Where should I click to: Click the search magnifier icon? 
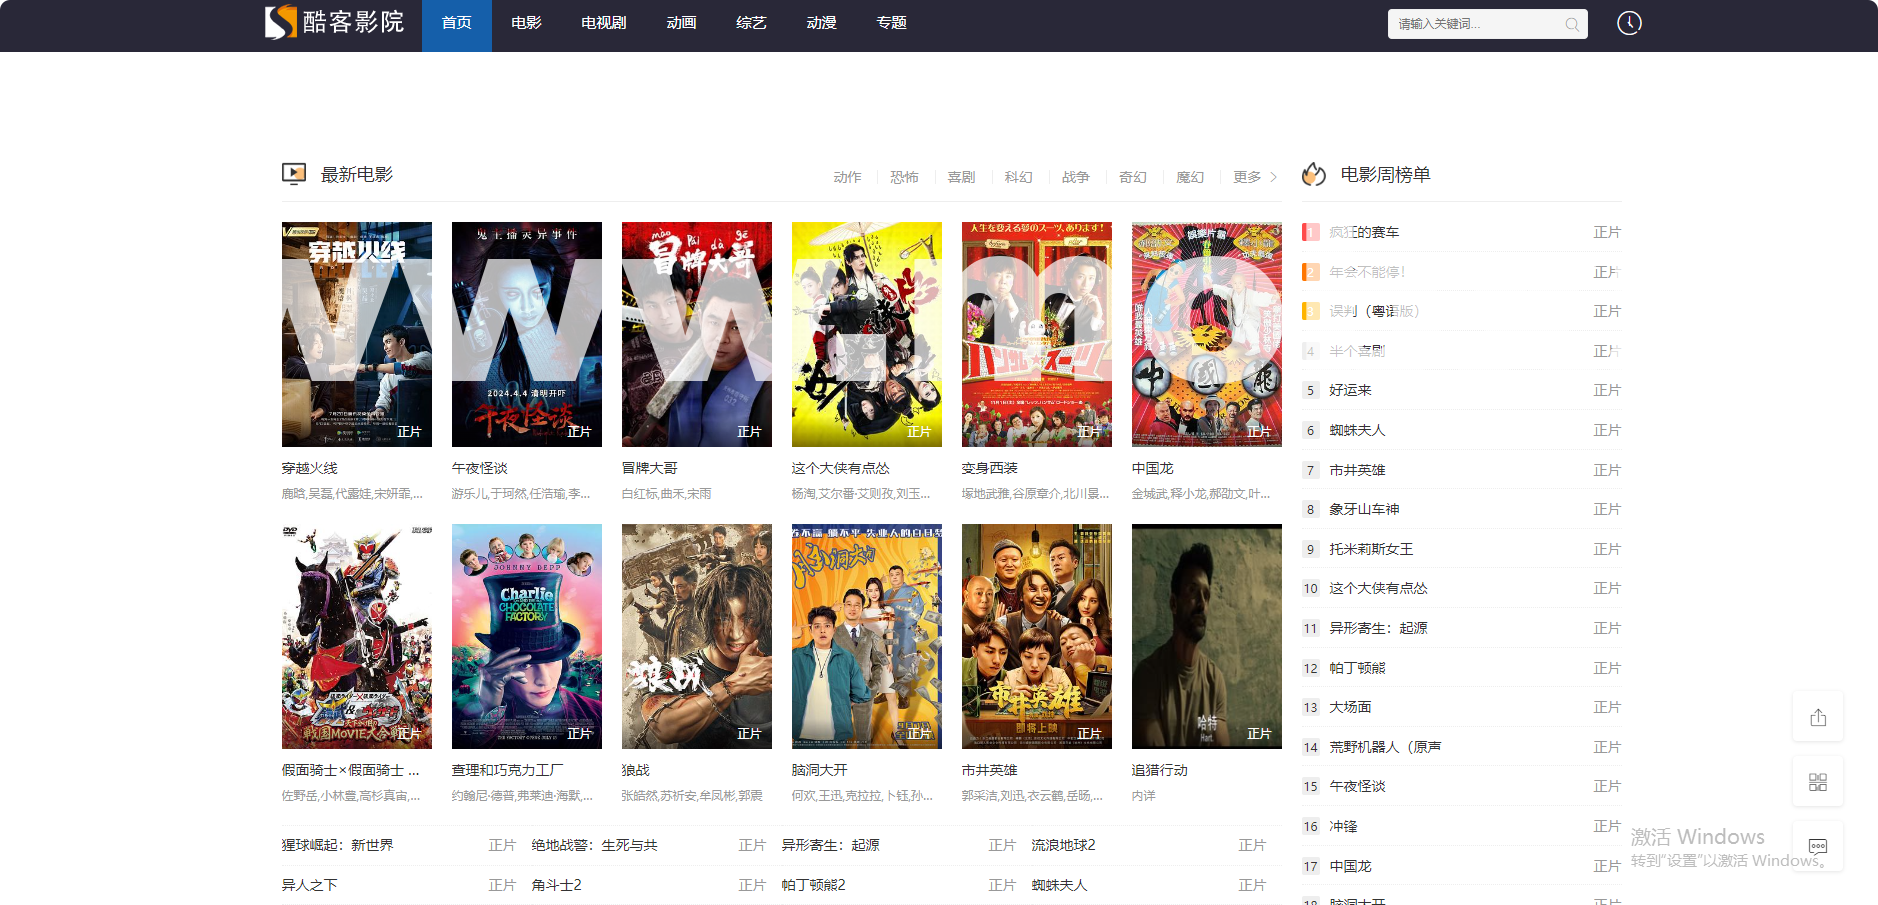[1572, 24]
